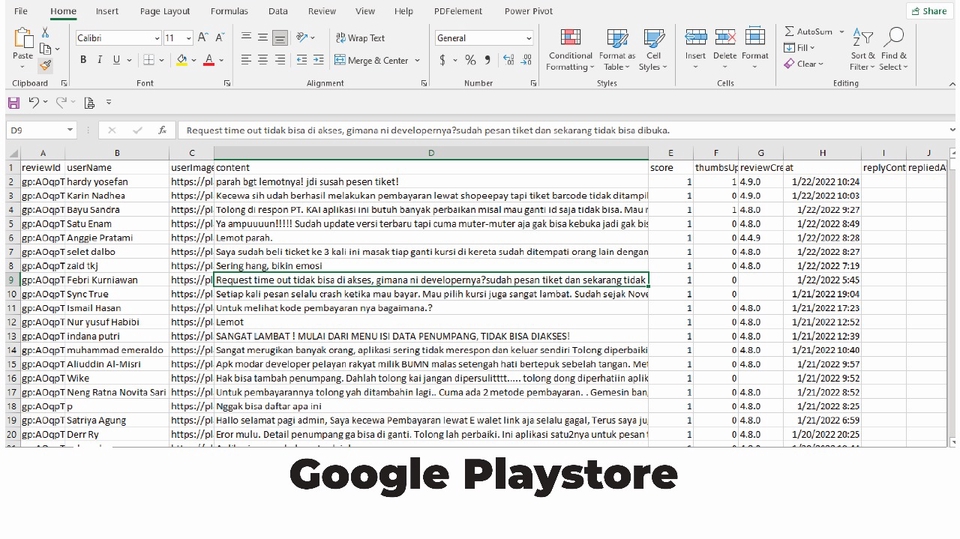Open Find & Select menu
The image size is (960, 539).
pyautogui.click(x=894, y=50)
